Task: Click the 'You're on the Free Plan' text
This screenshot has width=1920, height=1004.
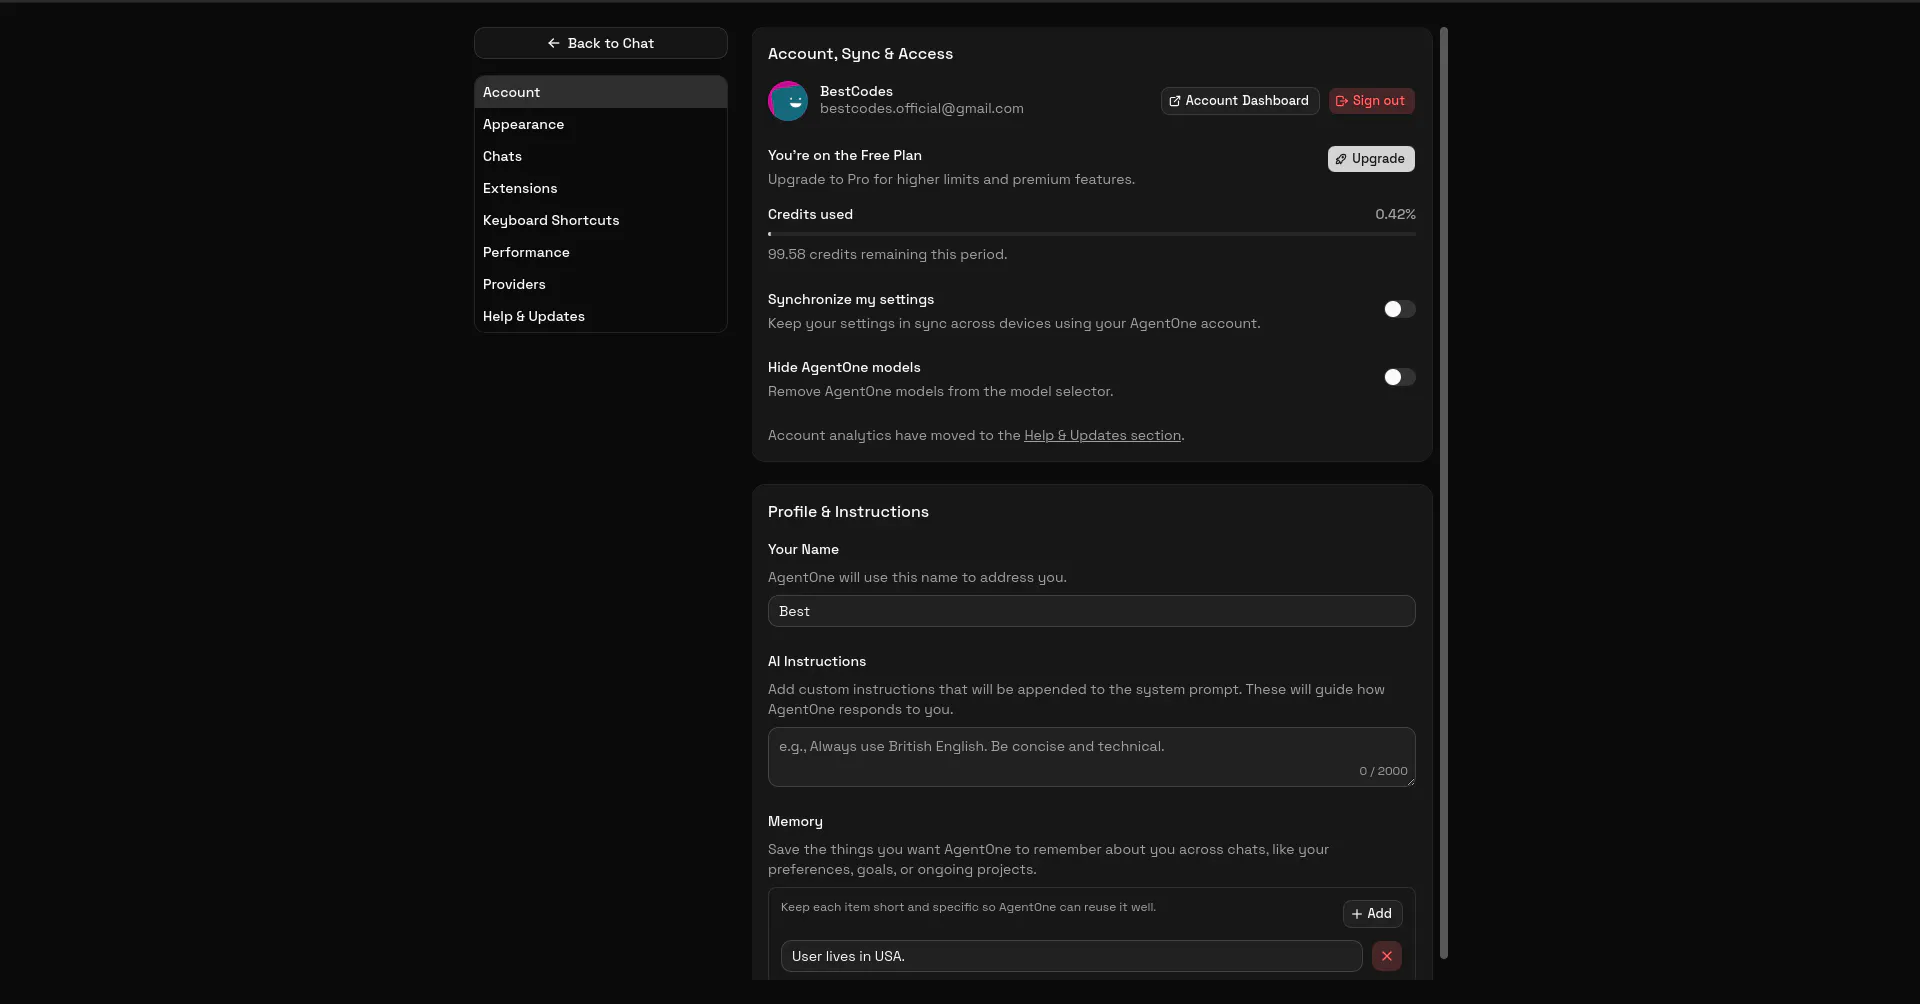Action: click(844, 156)
